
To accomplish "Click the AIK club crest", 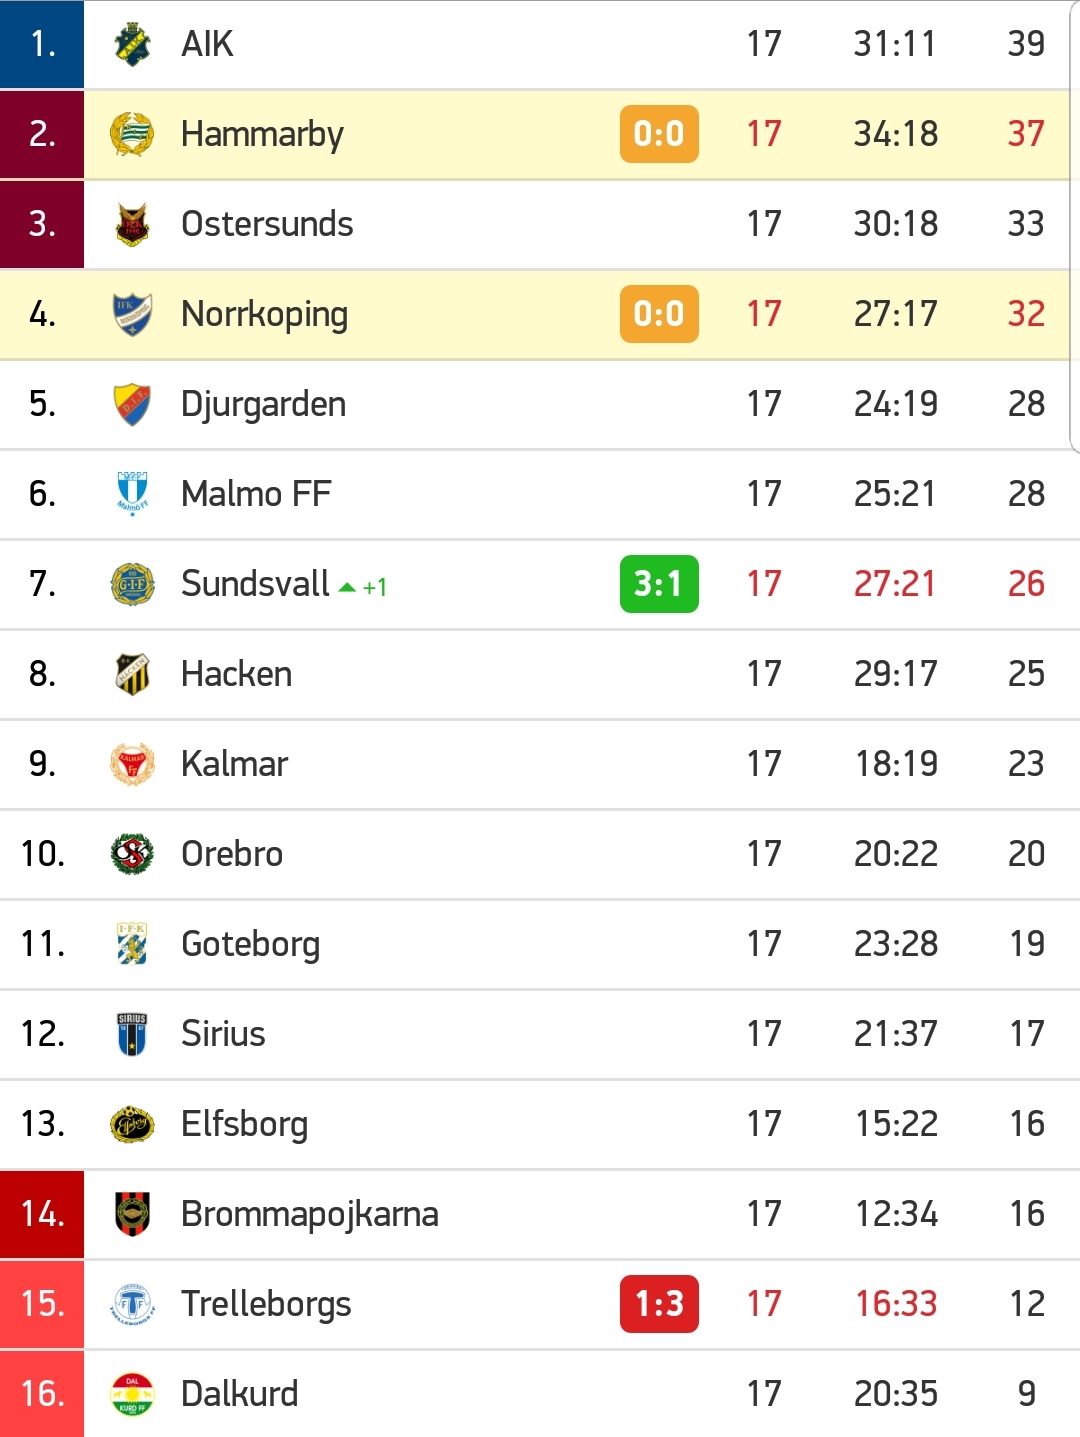I will (x=132, y=44).
